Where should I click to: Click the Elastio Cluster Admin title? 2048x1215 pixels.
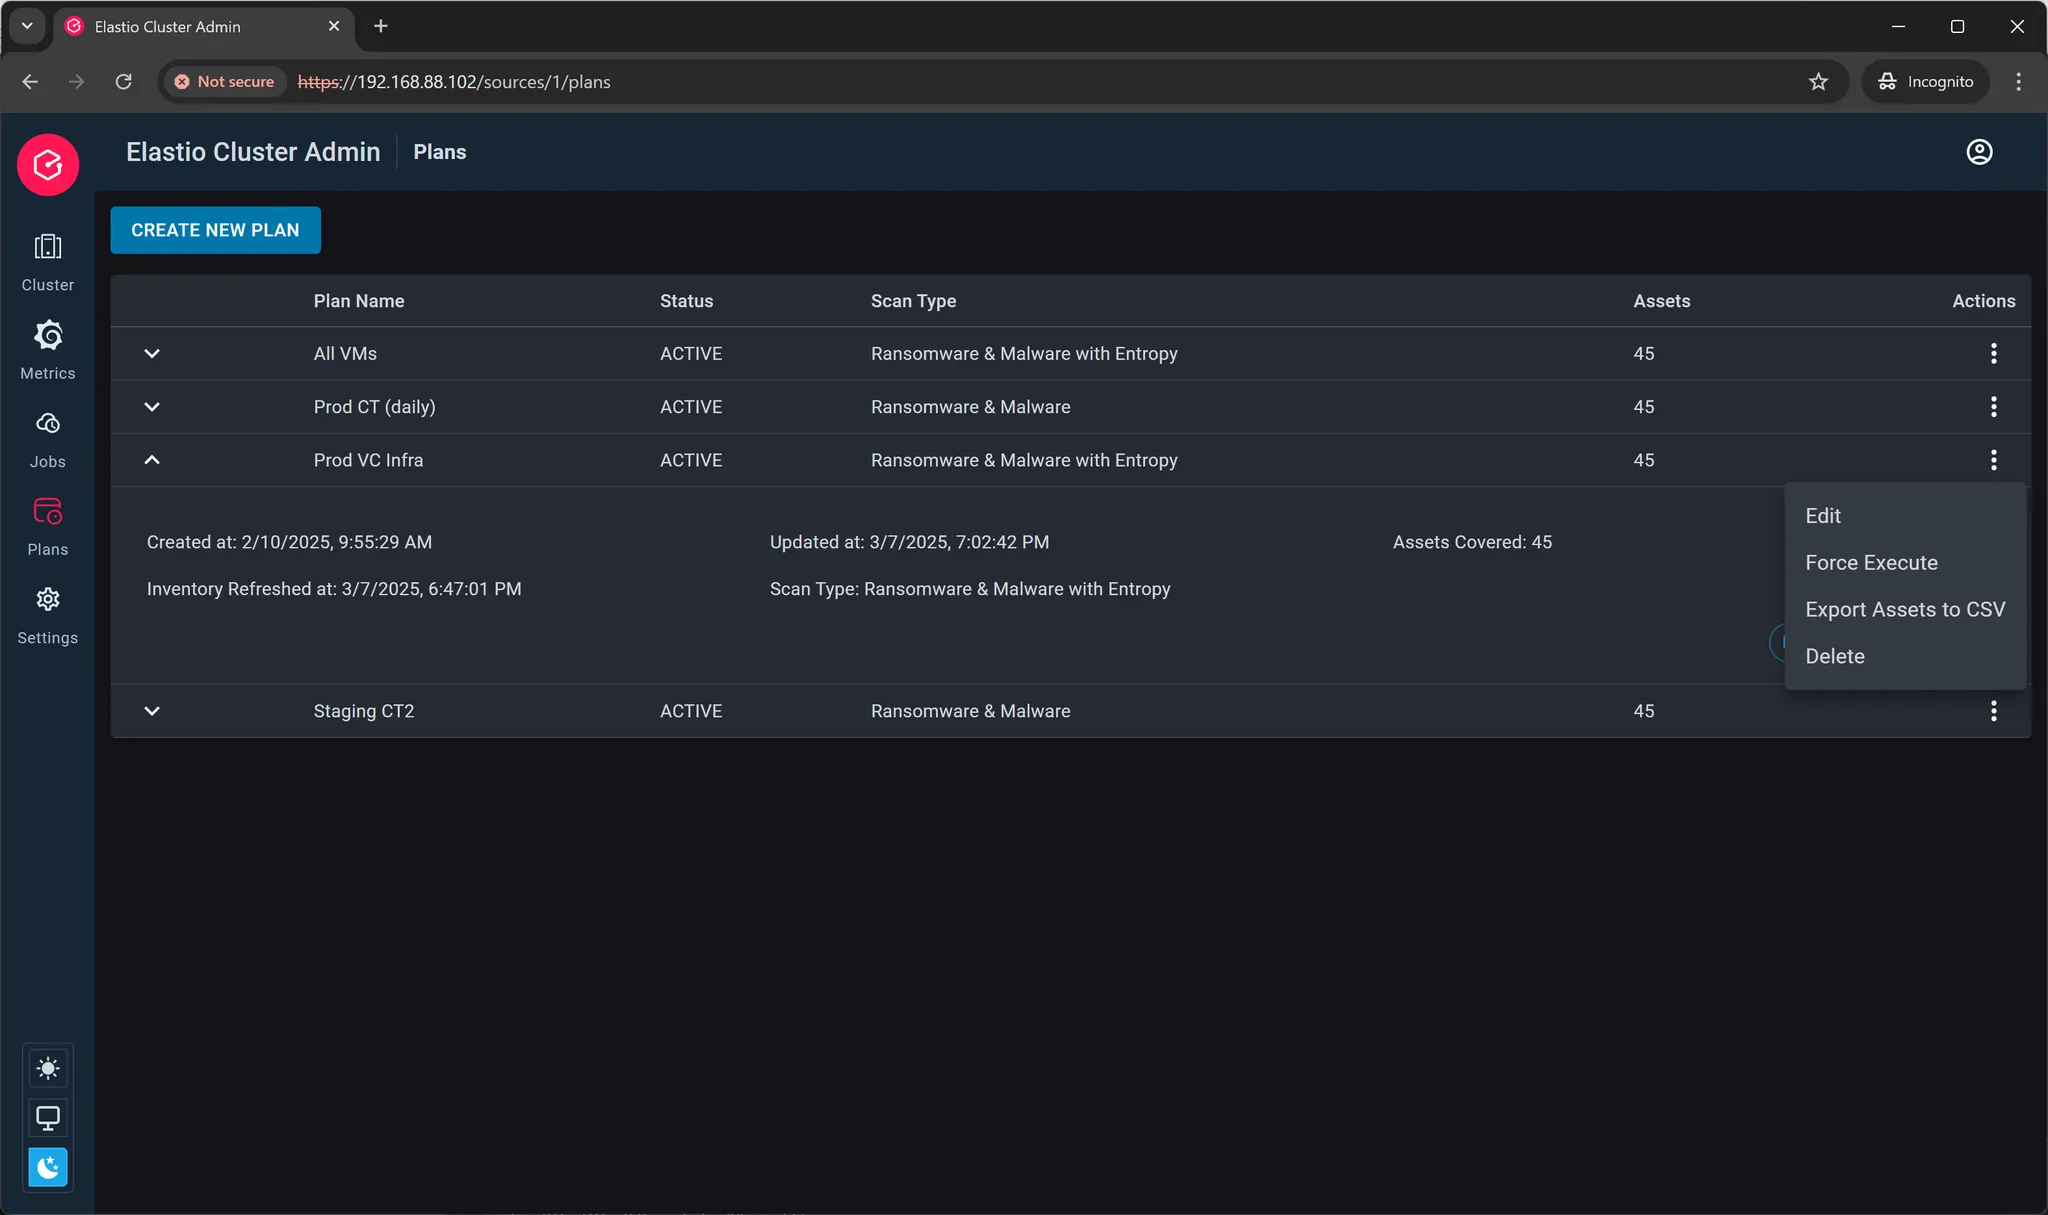click(x=253, y=152)
